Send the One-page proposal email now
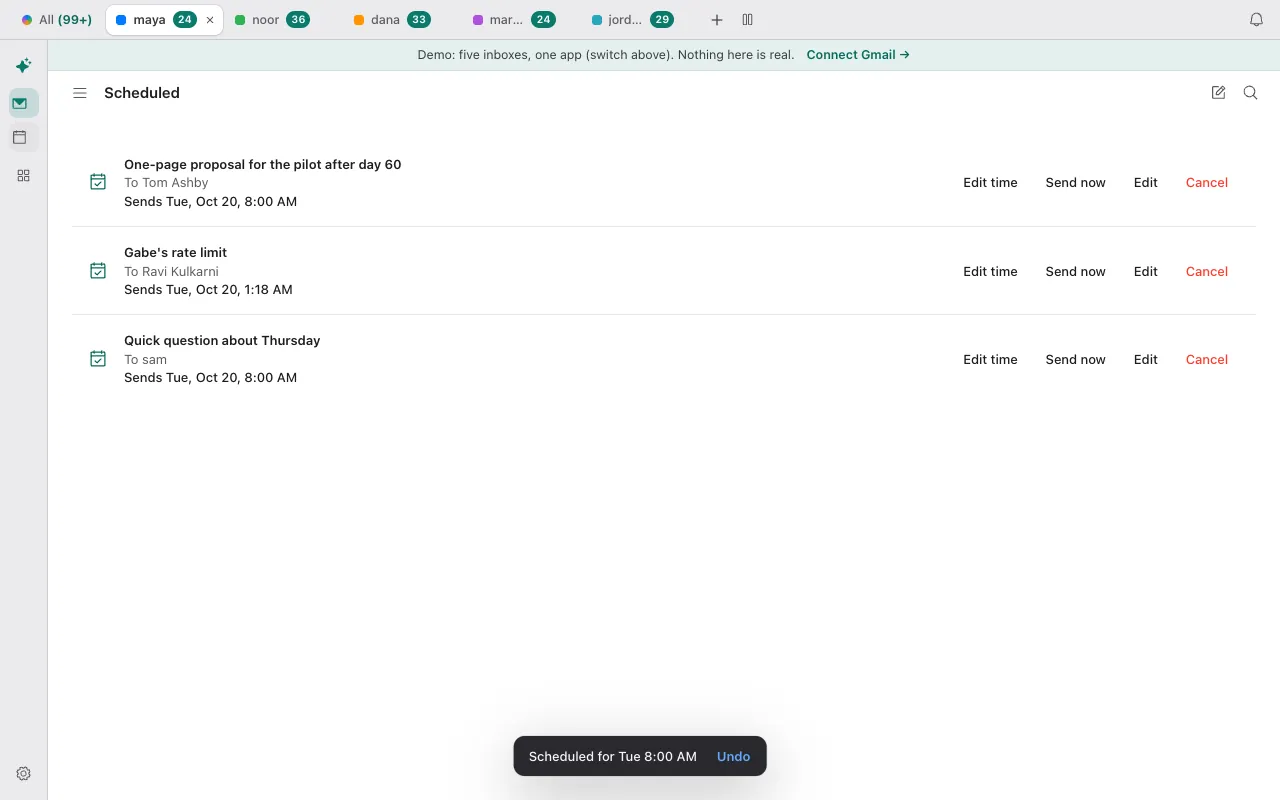This screenshot has height=800, width=1280. (x=1075, y=183)
